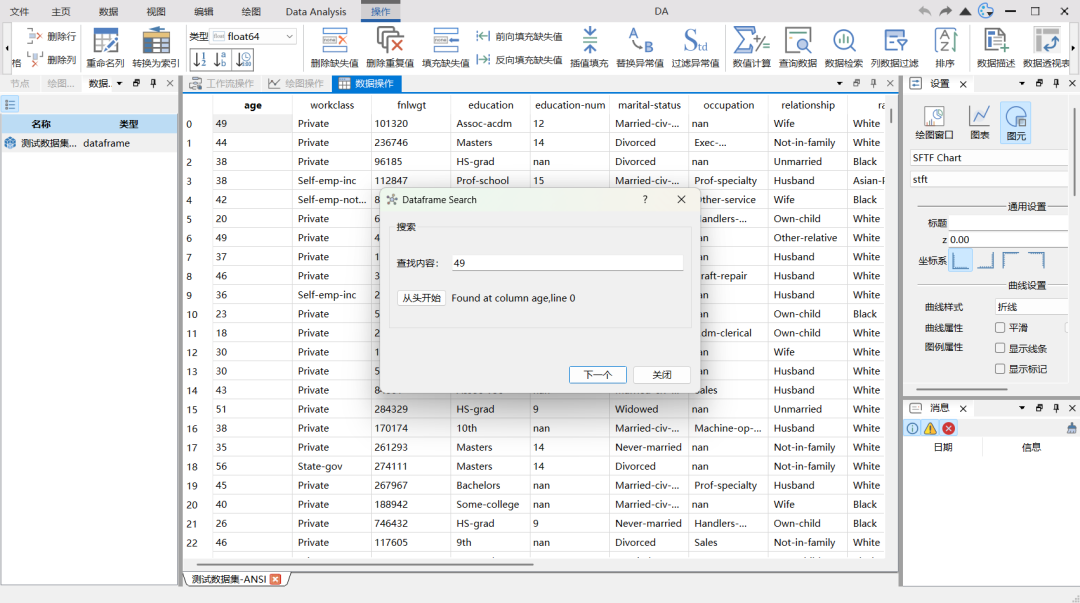Viewport: 1080px width, 603px height.
Task: Switch to the Data Analysis ribbon tab
Action: click(315, 11)
